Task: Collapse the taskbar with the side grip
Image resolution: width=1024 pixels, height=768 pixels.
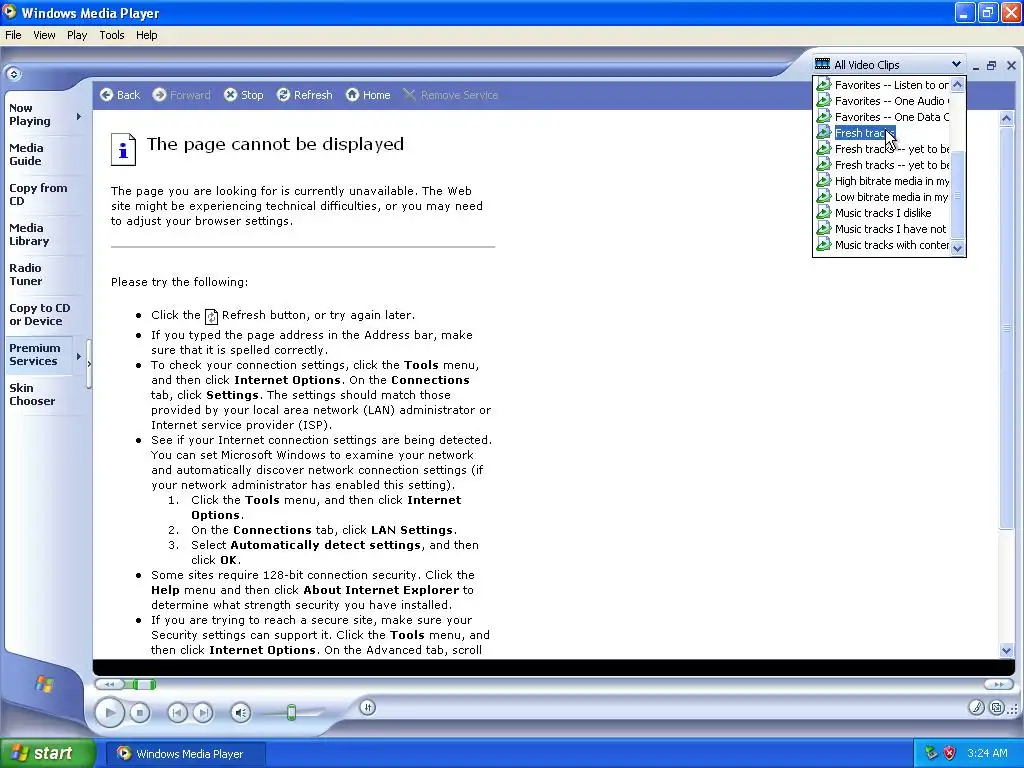Action: (x=89, y=364)
